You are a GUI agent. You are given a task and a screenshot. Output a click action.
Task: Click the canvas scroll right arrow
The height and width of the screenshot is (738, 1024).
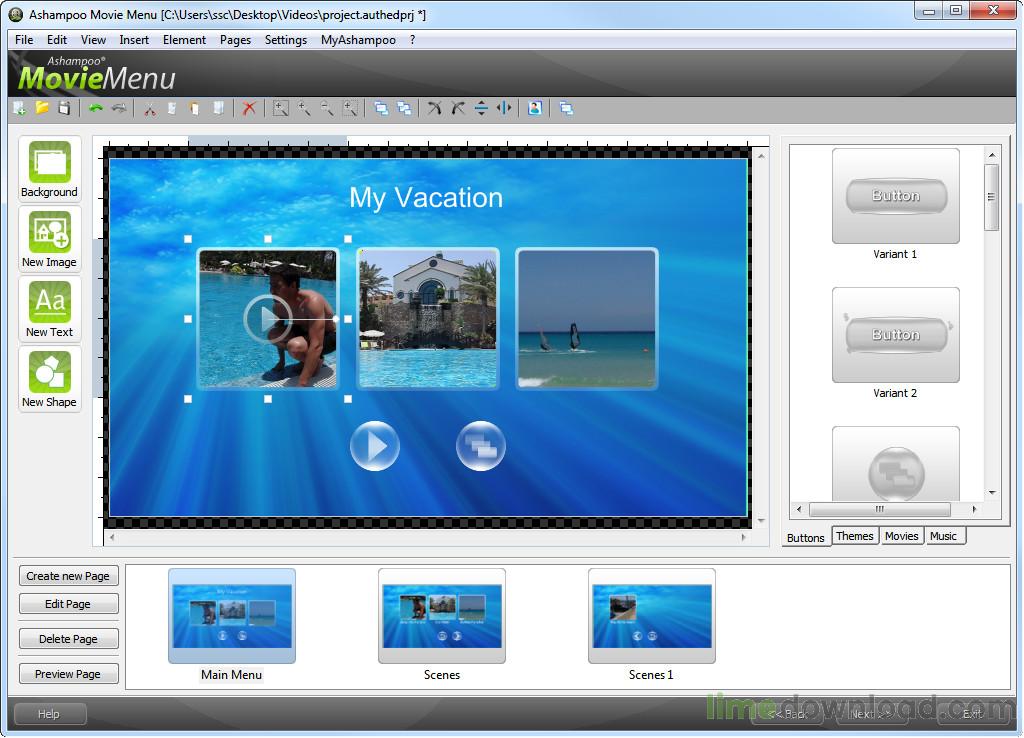pos(743,537)
